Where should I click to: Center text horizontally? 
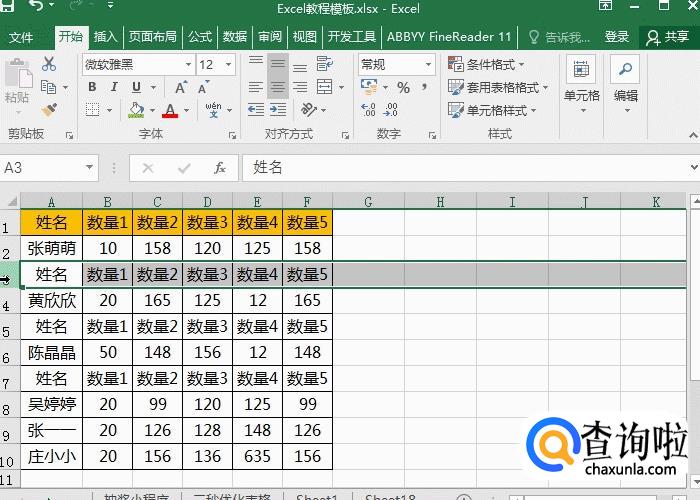click(x=278, y=87)
